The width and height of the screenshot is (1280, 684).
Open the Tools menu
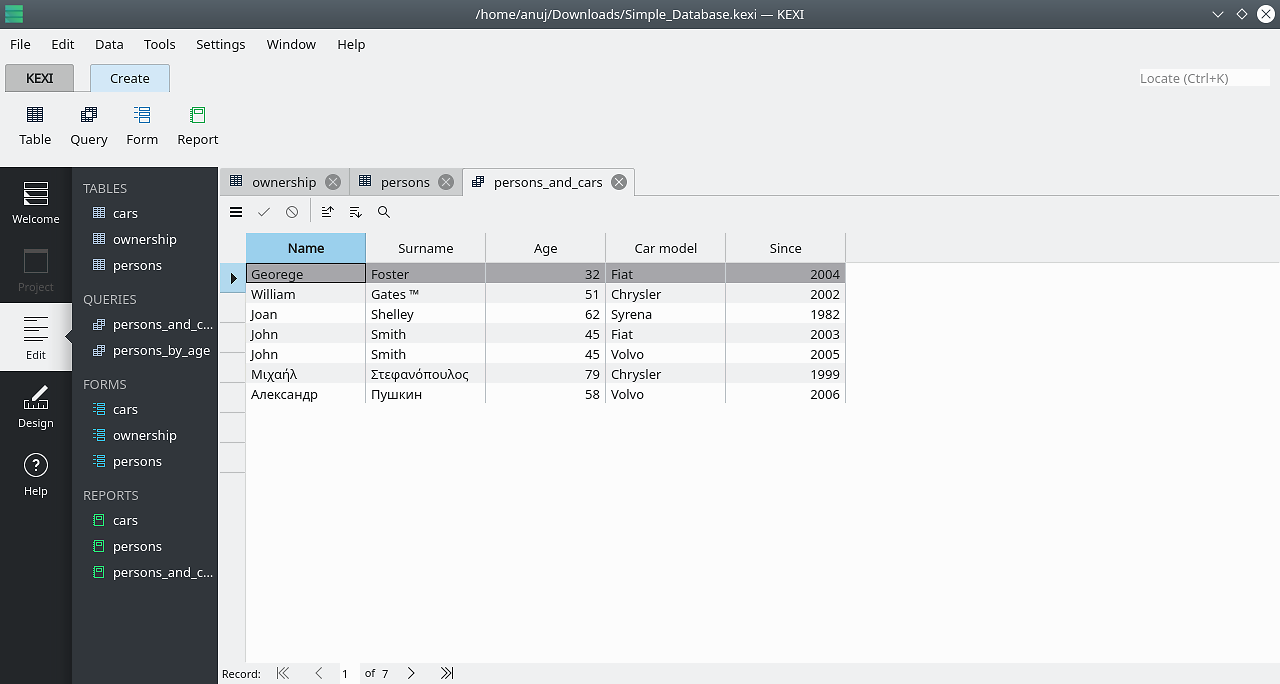[160, 44]
